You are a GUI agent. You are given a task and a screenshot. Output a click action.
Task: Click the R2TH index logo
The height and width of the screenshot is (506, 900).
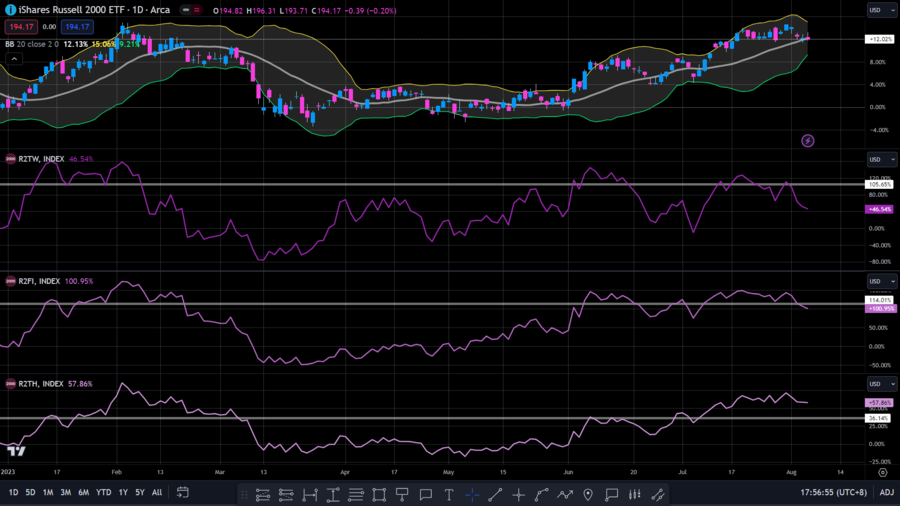click(10, 384)
